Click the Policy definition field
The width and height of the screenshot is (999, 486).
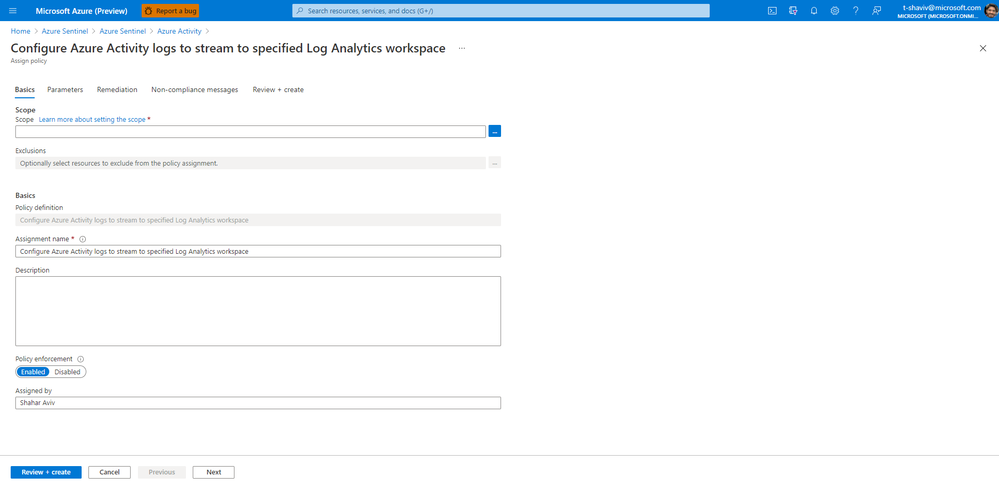click(x=258, y=220)
